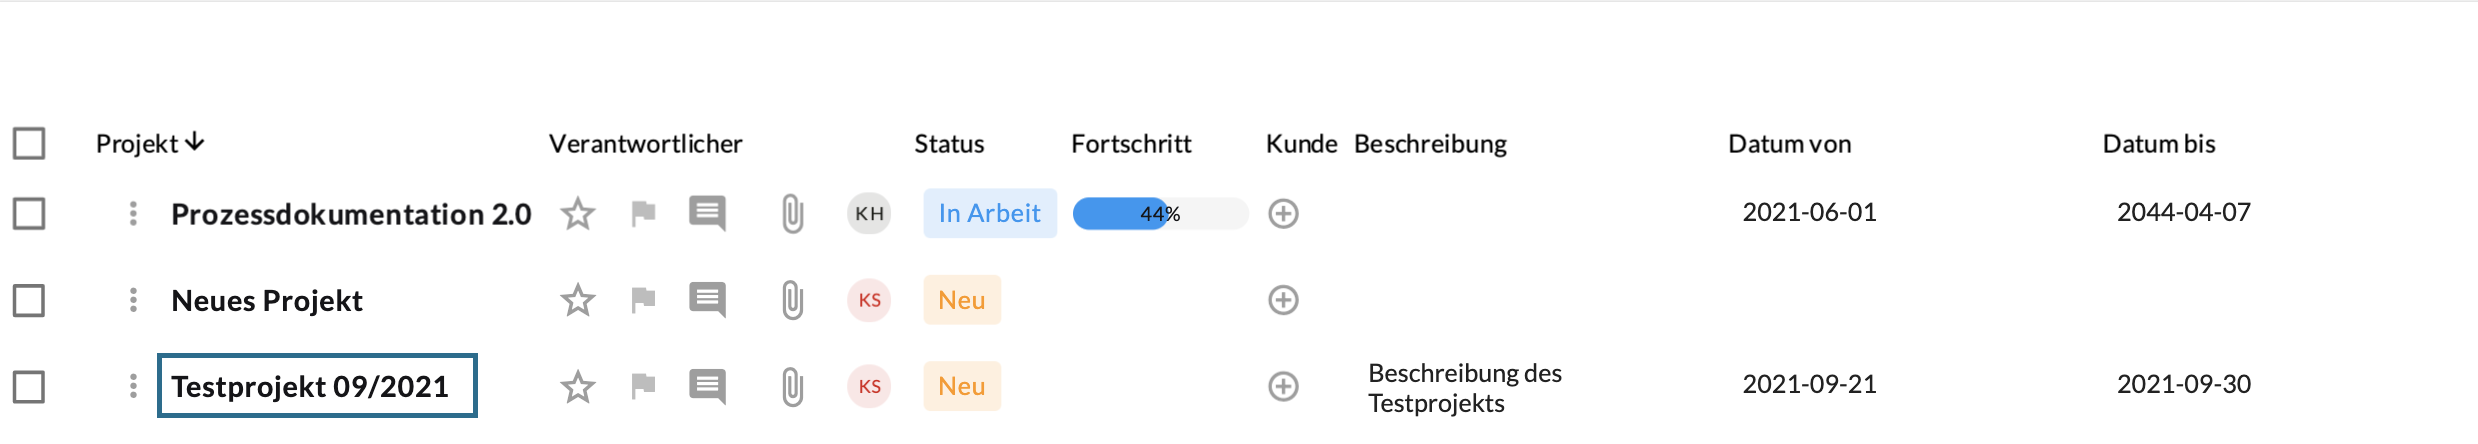The image size is (2478, 444).
Task: Flag the Prozessdokumentation 2.0 project
Action: click(643, 214)
